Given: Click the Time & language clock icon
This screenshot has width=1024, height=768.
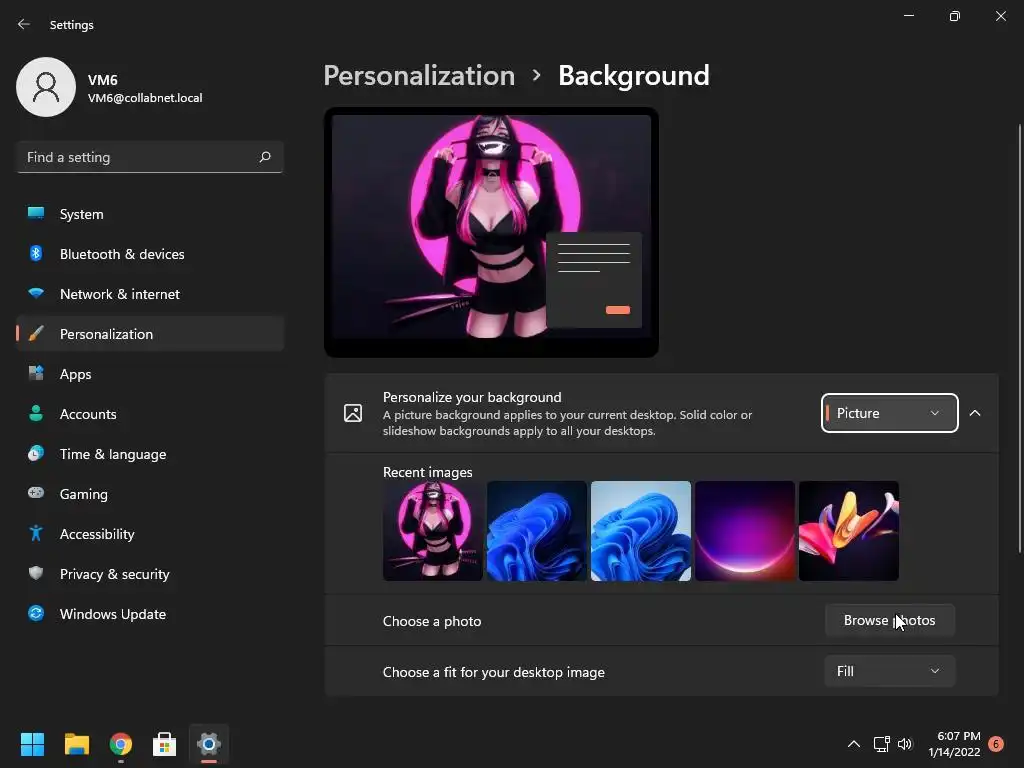Looking at the screenshot, I should click(36, 453).
